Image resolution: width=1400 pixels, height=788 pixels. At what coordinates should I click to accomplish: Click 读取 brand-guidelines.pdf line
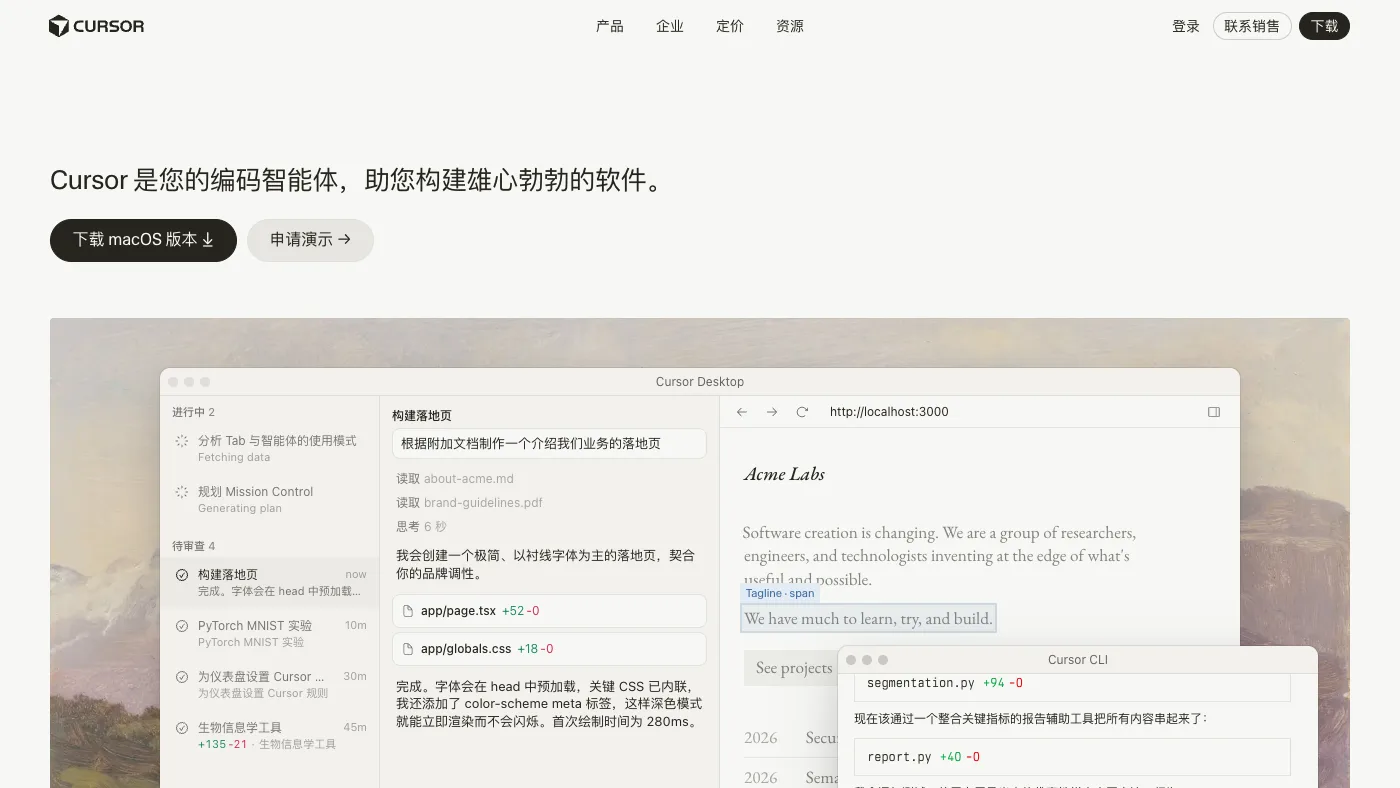[469, 503]
